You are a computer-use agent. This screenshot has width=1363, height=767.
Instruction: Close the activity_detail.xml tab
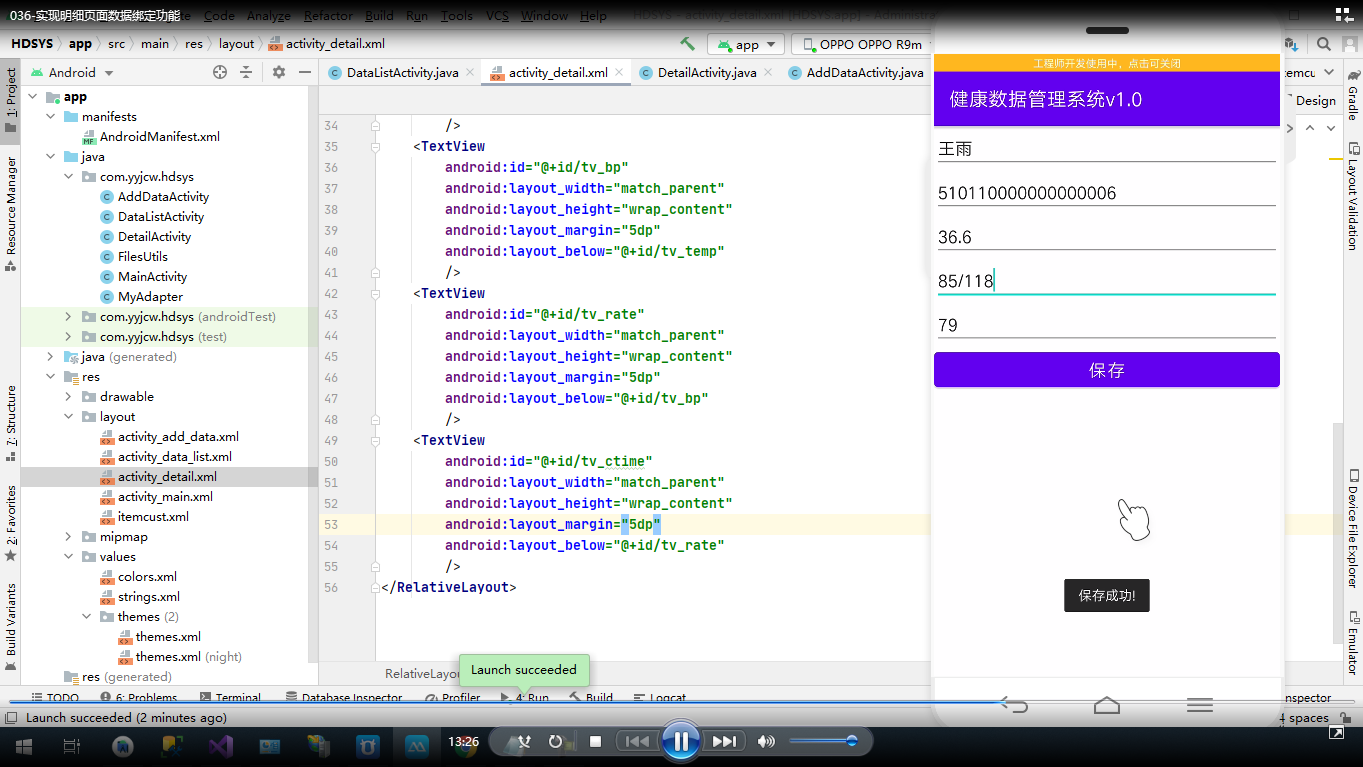[620, 72]
